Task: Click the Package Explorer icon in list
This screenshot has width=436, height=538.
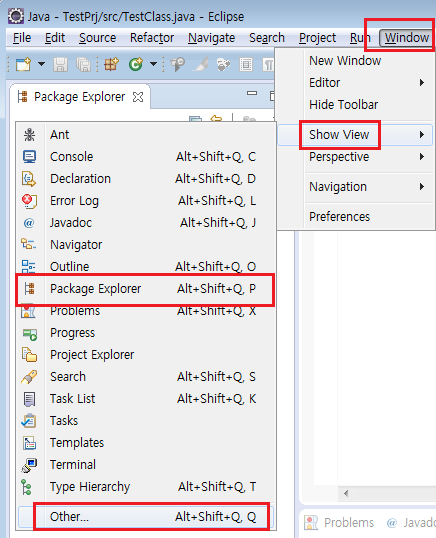Action: point(30,289)
